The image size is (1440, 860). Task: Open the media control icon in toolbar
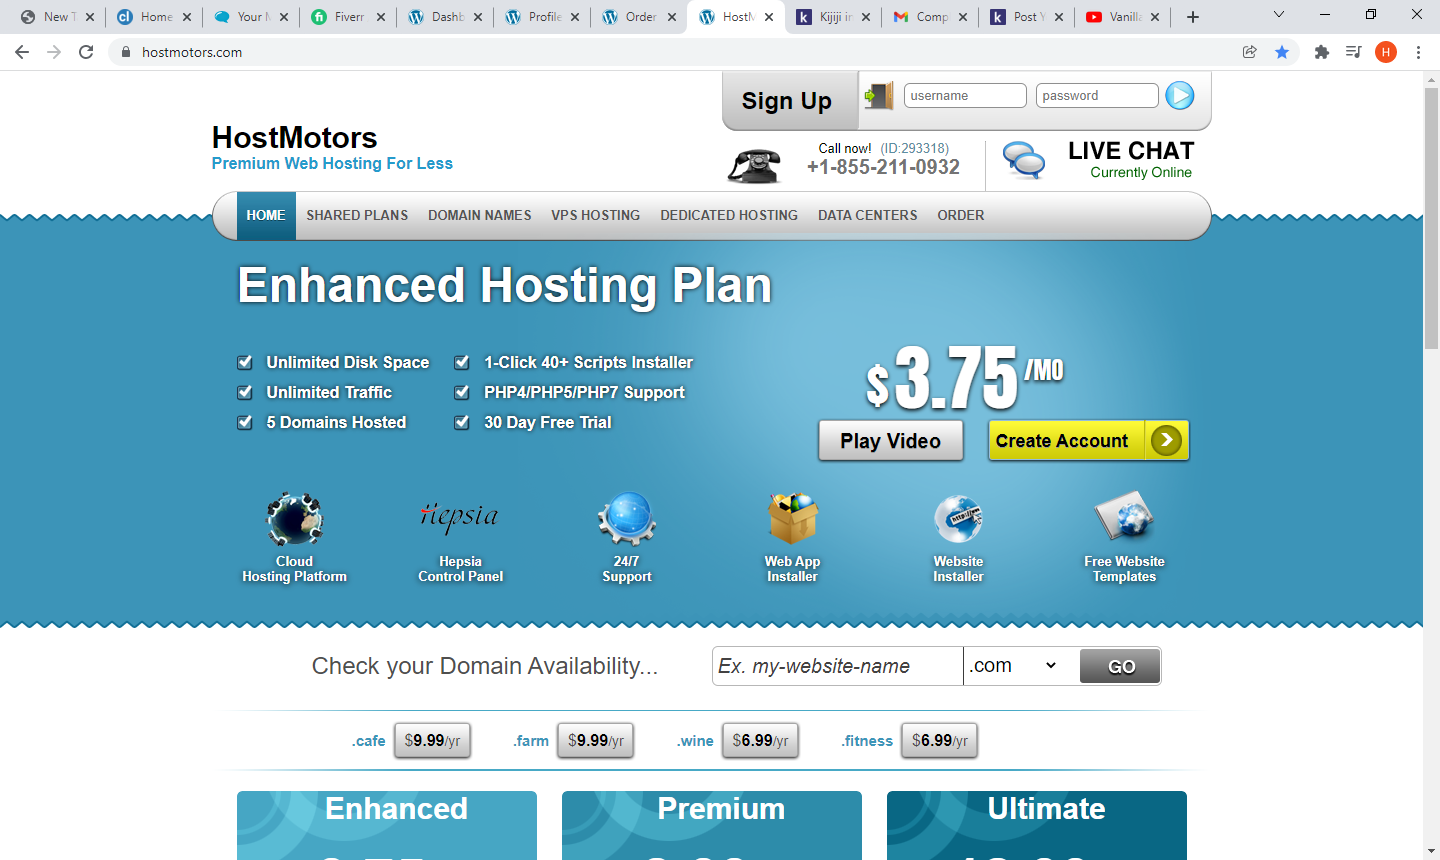coord(1354,52)
